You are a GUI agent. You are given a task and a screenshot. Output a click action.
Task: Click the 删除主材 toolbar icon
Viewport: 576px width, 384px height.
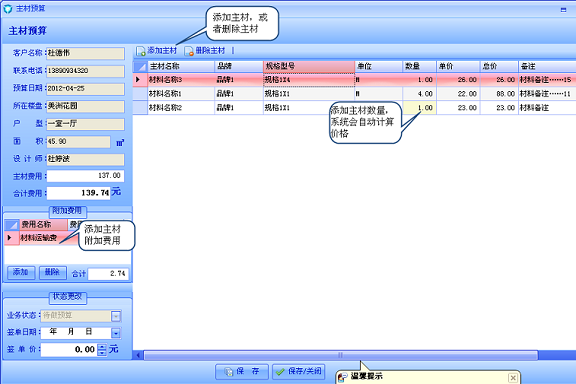(189, 51)
